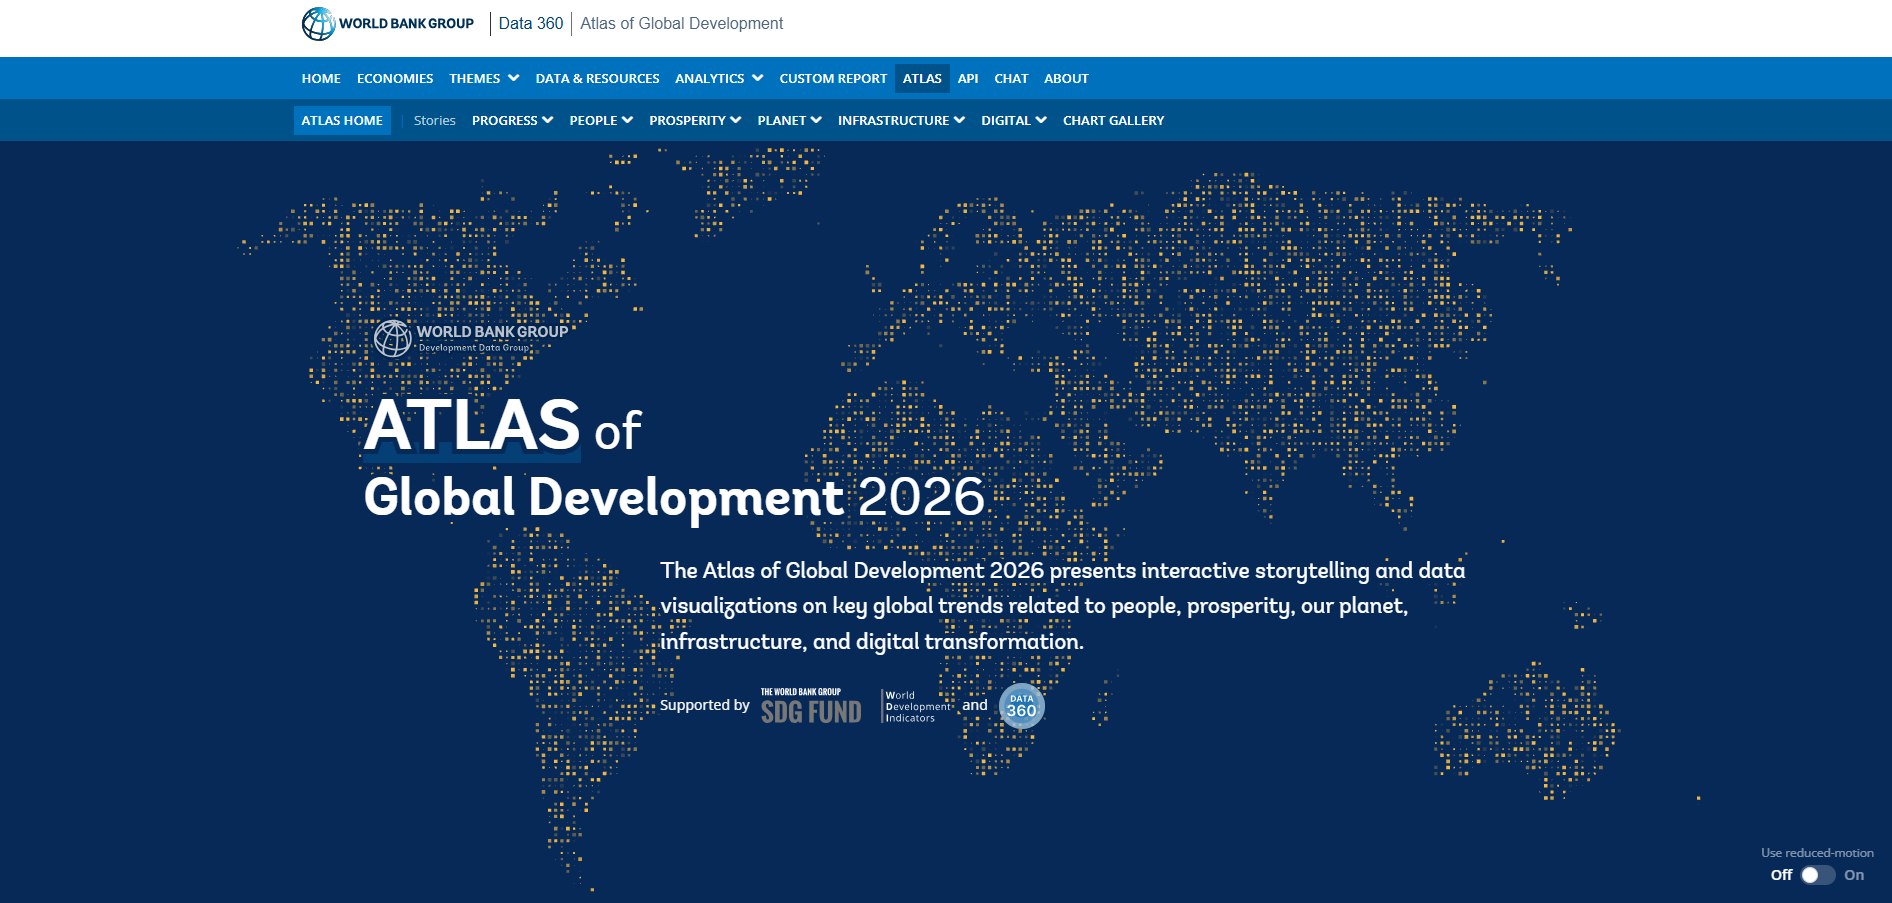Click the ATLAS hero title word

(472, 425)
